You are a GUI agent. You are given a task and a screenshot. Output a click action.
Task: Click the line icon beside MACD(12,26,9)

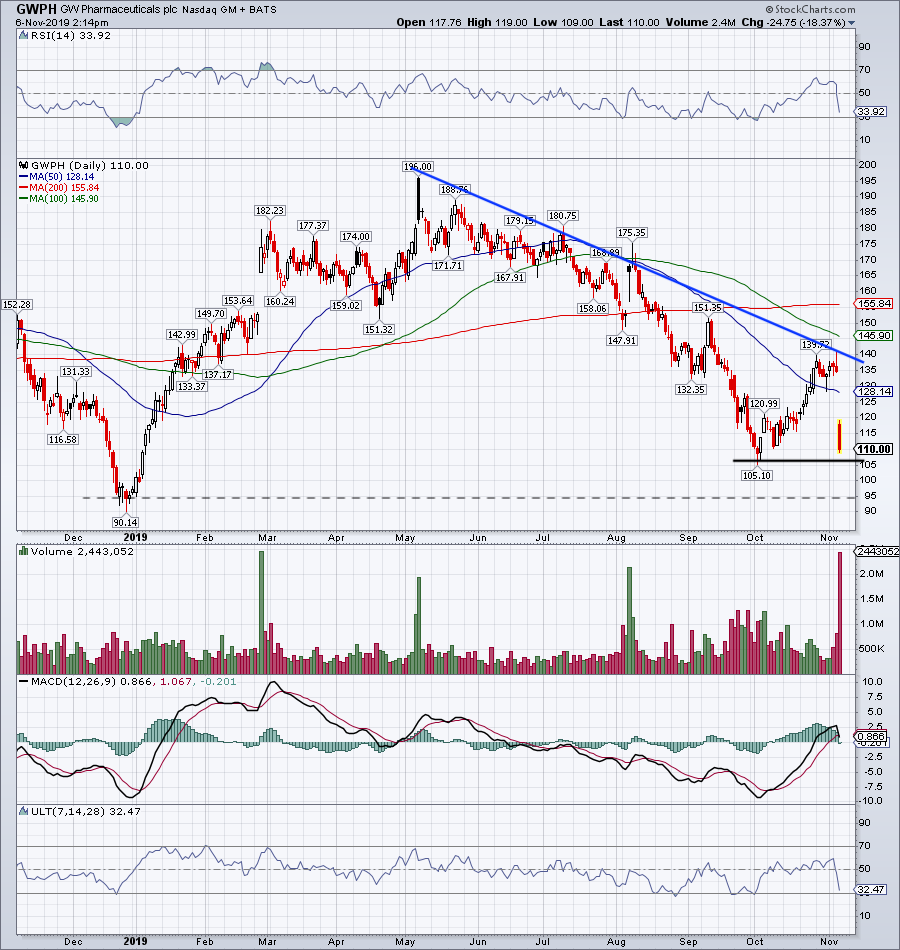(x=24, y=682)
